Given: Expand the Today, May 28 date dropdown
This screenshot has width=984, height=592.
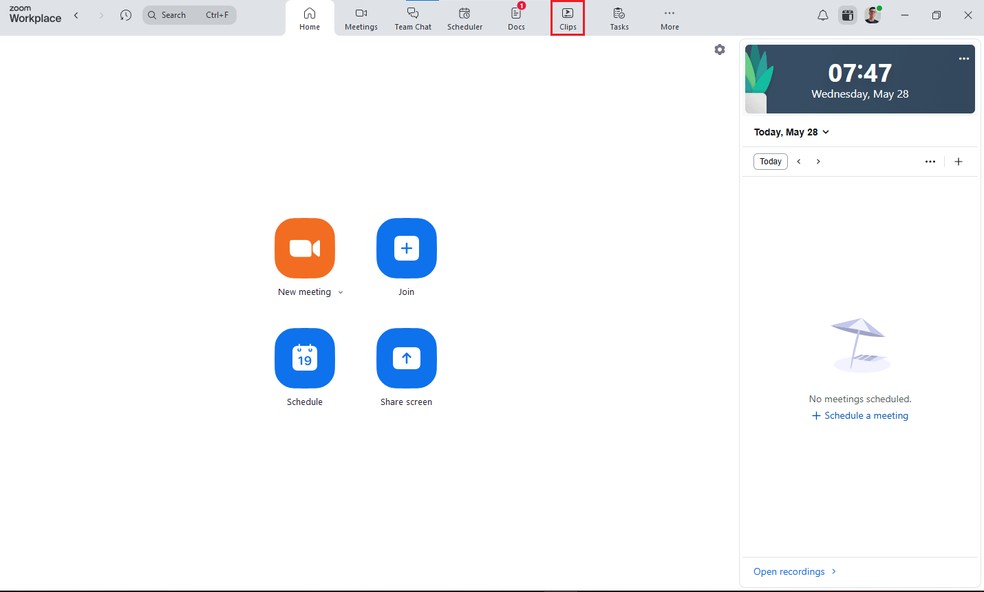Looking at the screenshot, I should [x=825, y=132].
